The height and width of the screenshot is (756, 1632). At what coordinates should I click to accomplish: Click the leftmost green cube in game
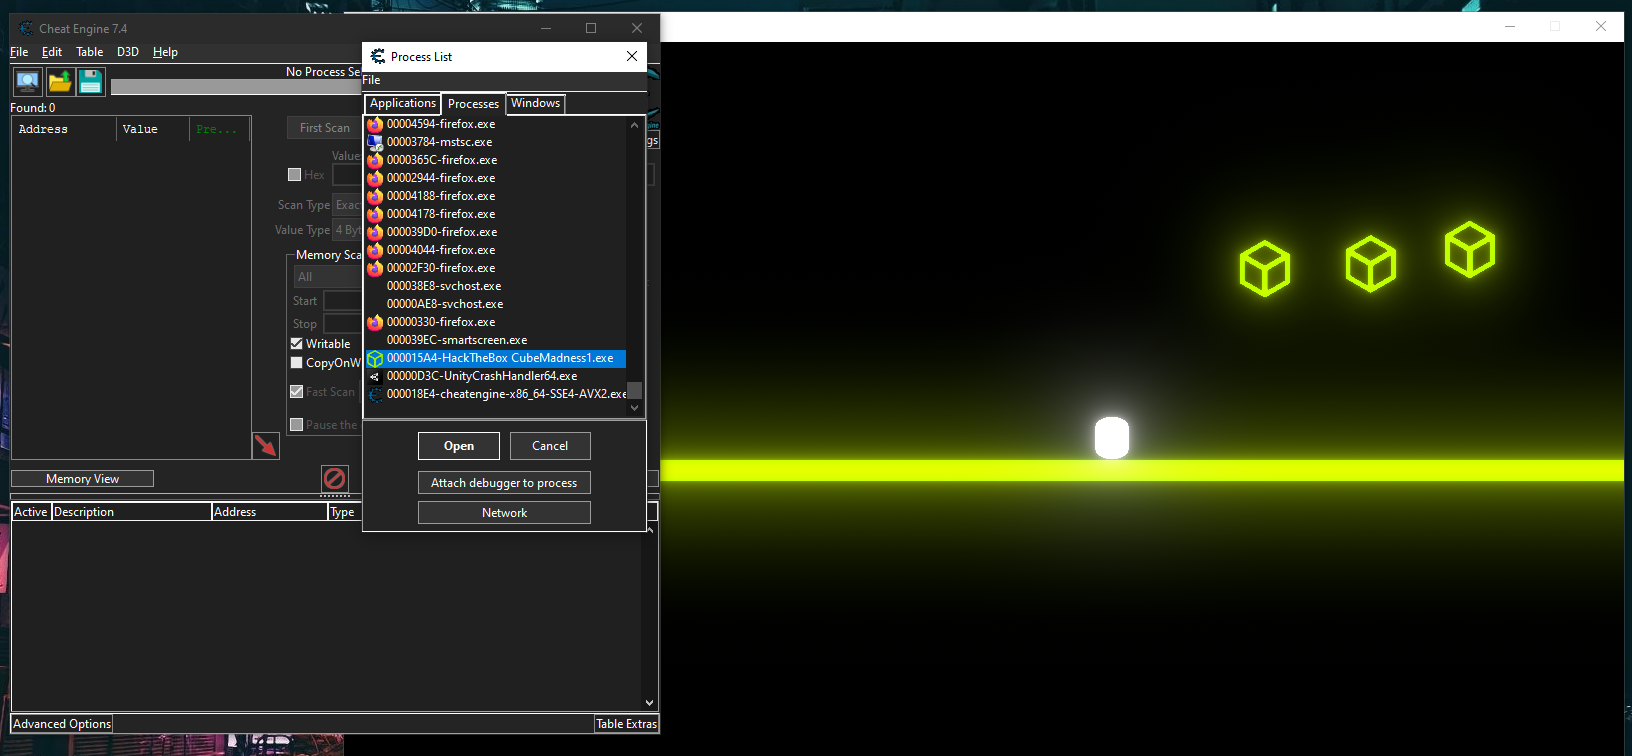coord(1265,268)
